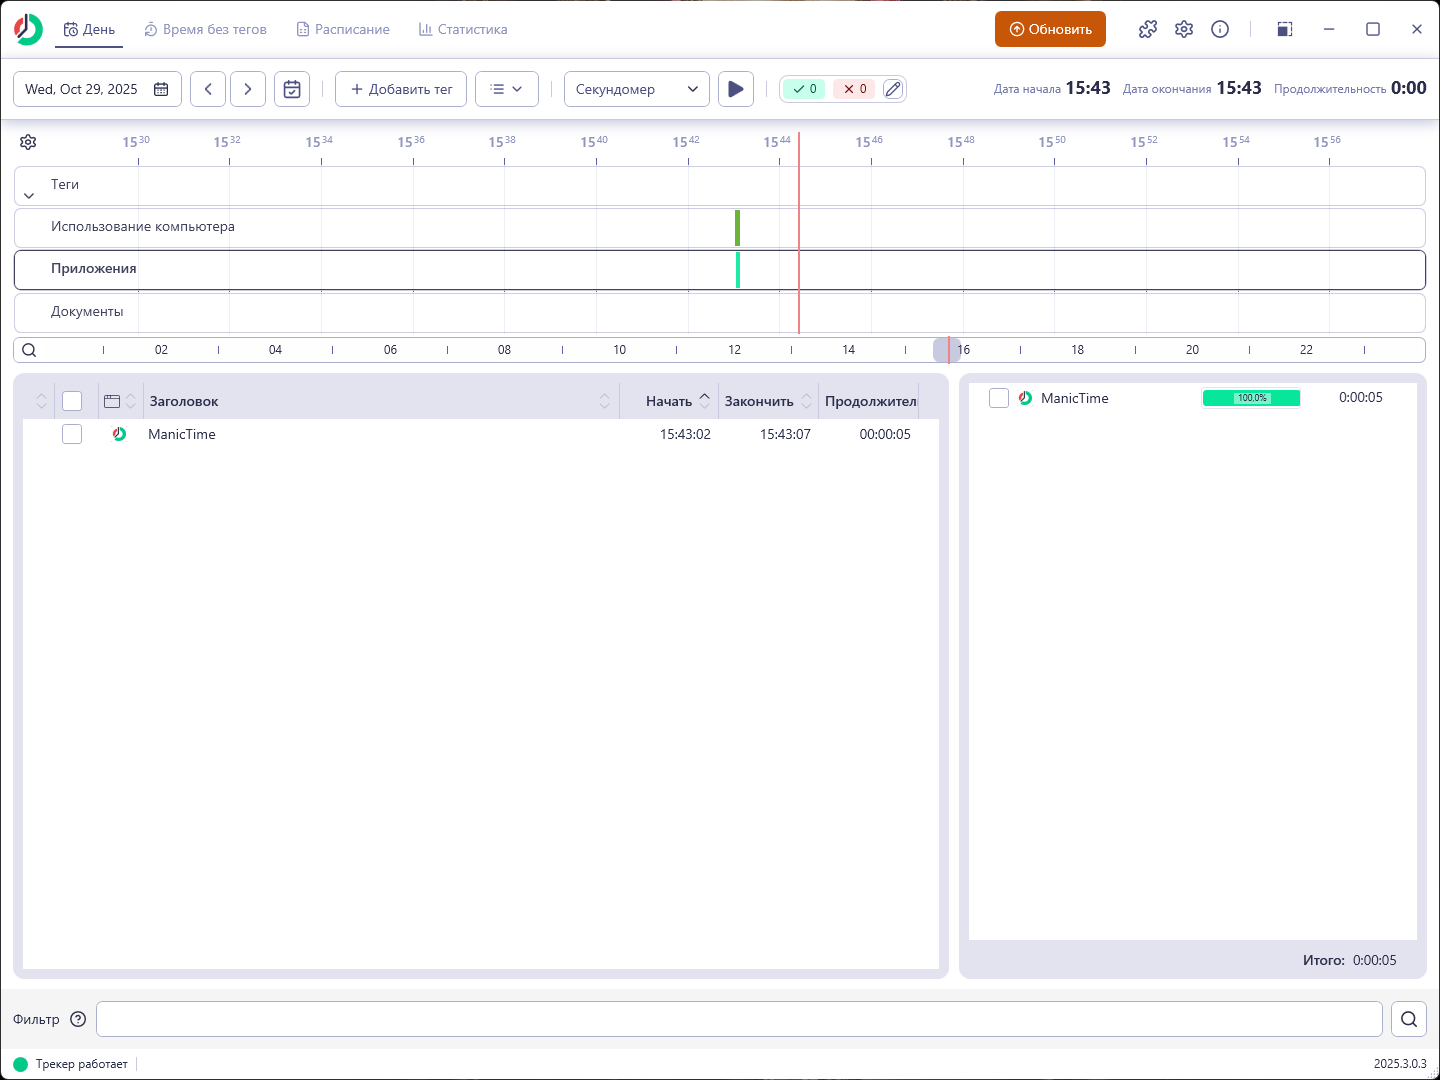Open the Расписание tab

(x=343, y=29)
